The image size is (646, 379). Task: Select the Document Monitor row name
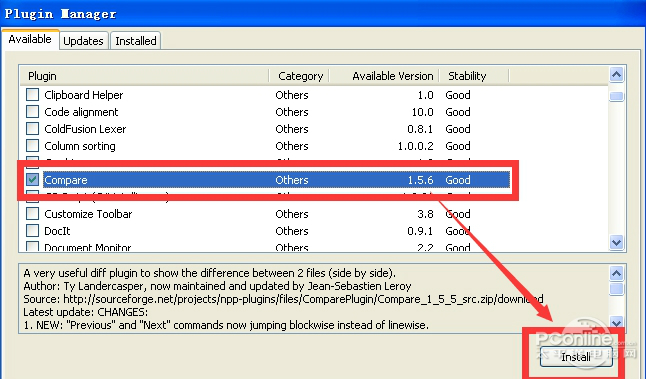tap(88, 247)
